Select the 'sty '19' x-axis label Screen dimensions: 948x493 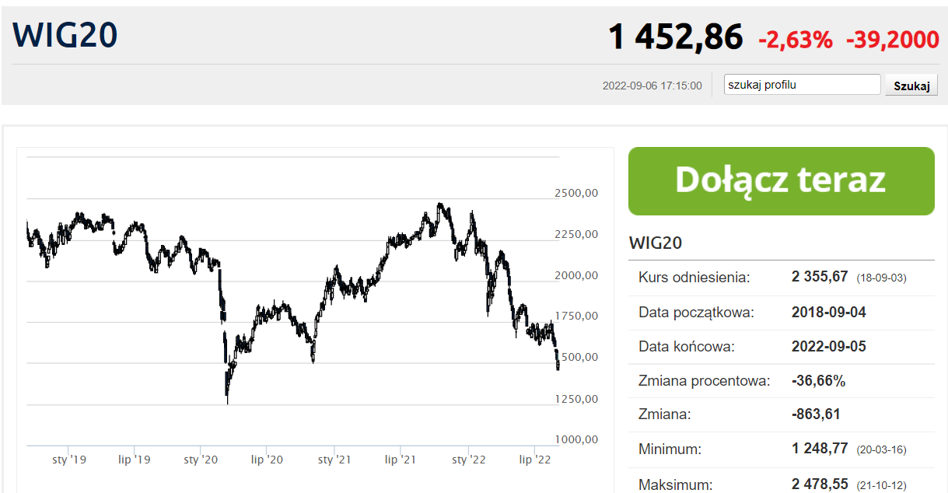click(69, 460)
